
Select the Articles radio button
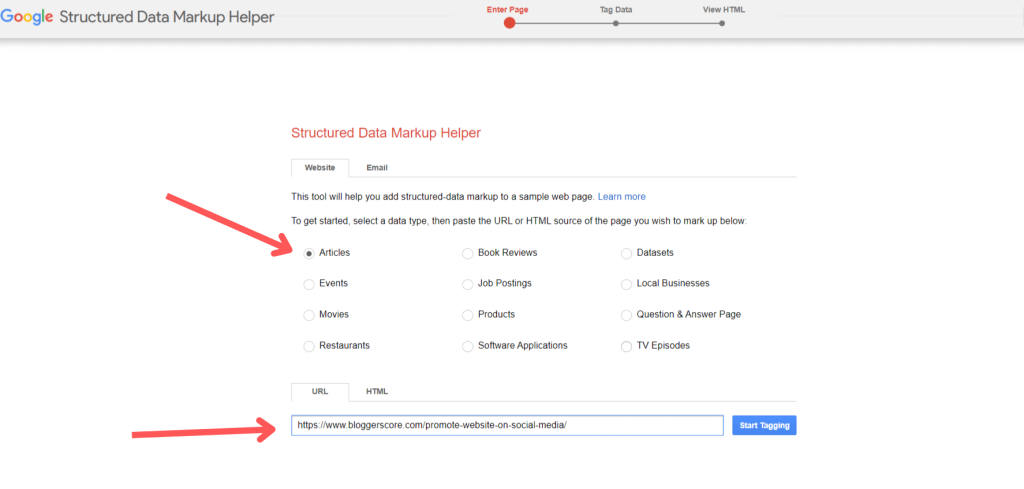pyautogui.click(x=309, y=253)
